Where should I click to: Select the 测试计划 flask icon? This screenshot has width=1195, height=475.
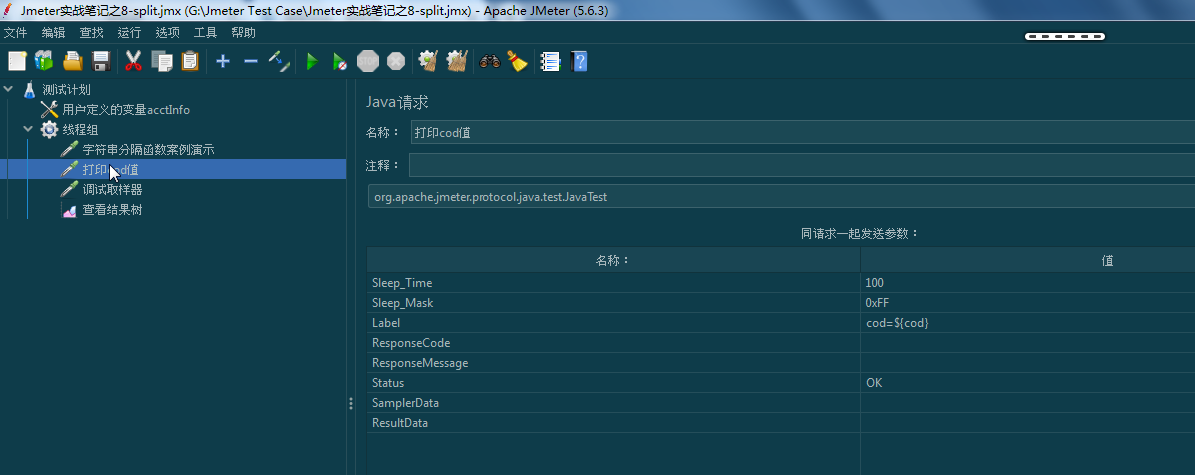(30, 89)
